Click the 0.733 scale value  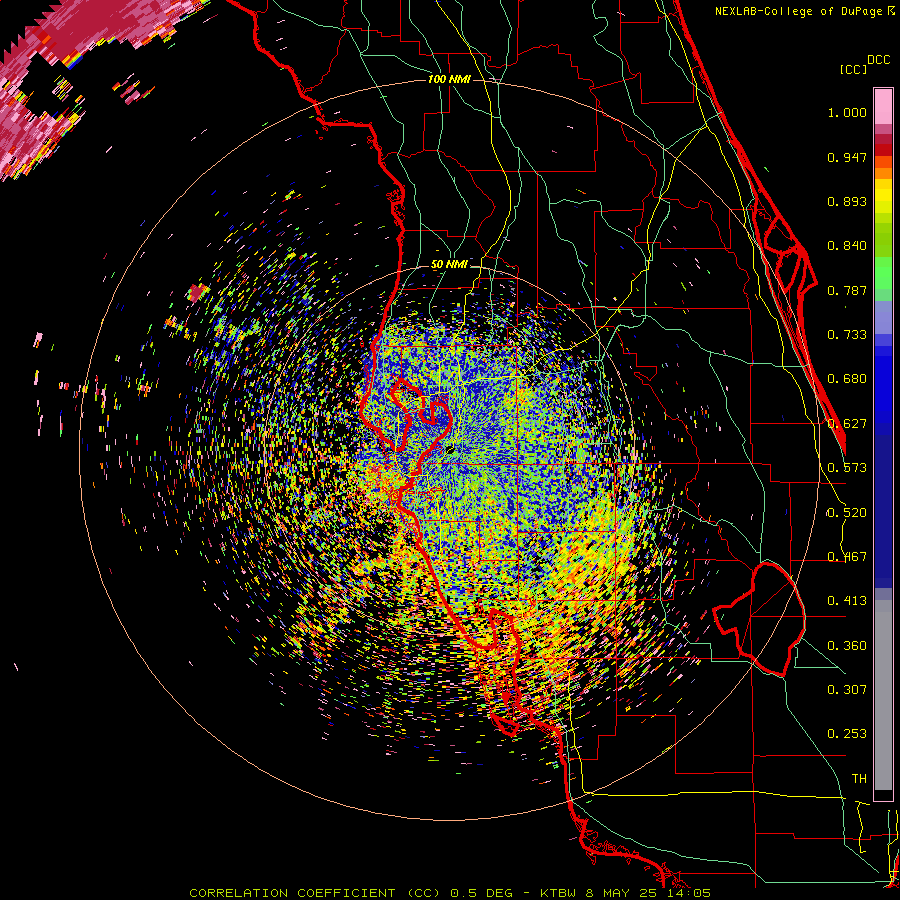[847, 335]
